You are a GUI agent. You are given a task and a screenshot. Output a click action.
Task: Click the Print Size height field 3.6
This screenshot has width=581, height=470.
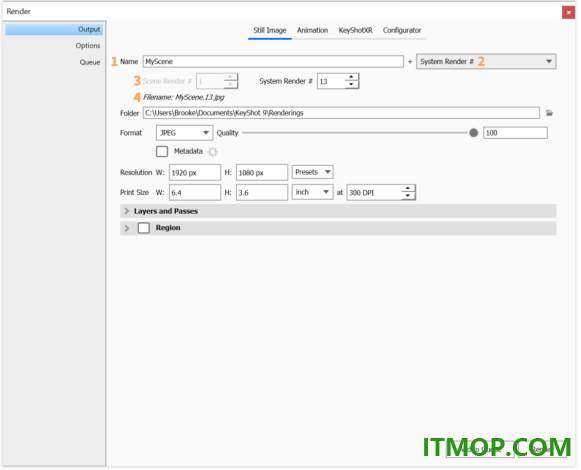pyautogui.click(x=262, y=192)
